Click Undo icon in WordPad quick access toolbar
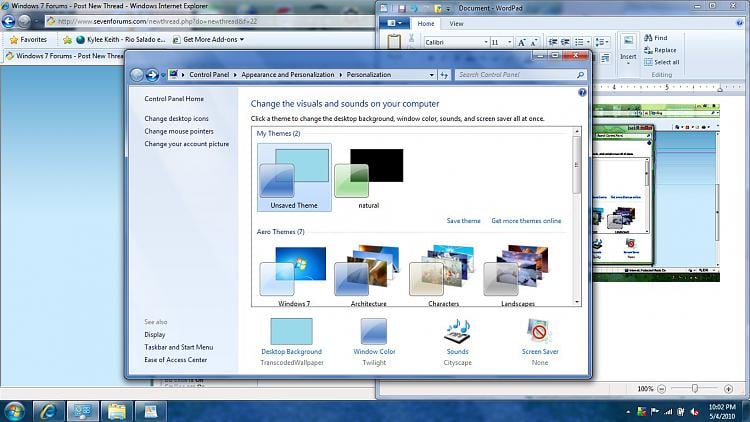 415,8
